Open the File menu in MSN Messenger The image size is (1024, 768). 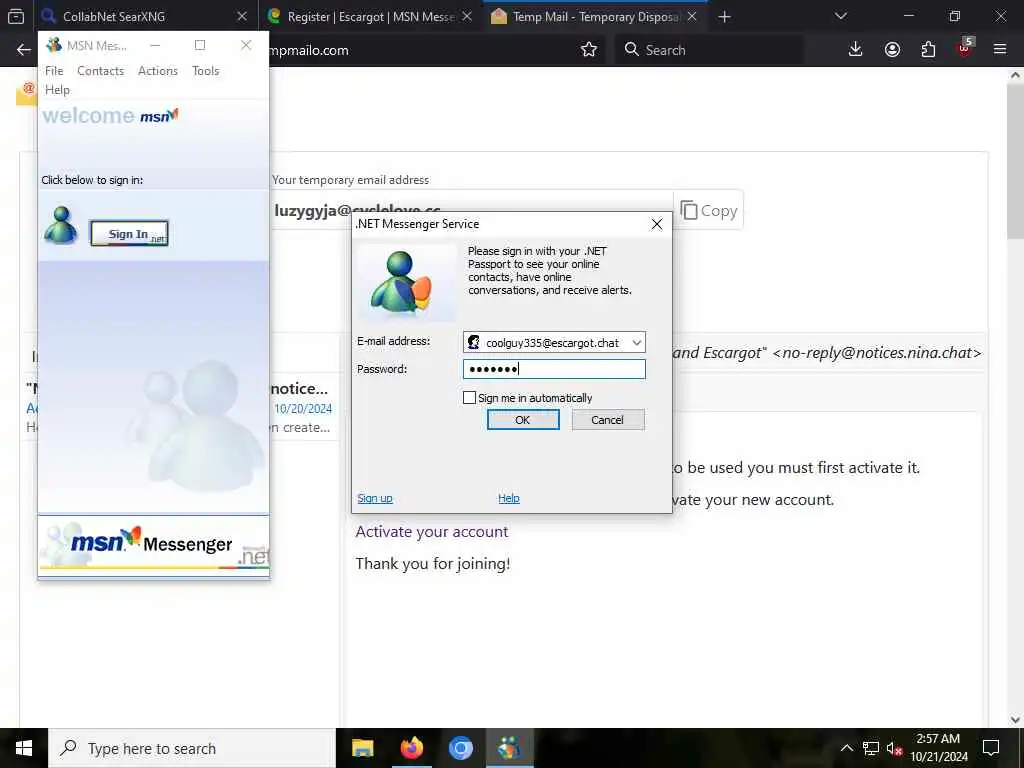pyautogui.click(x=54, y=71)
